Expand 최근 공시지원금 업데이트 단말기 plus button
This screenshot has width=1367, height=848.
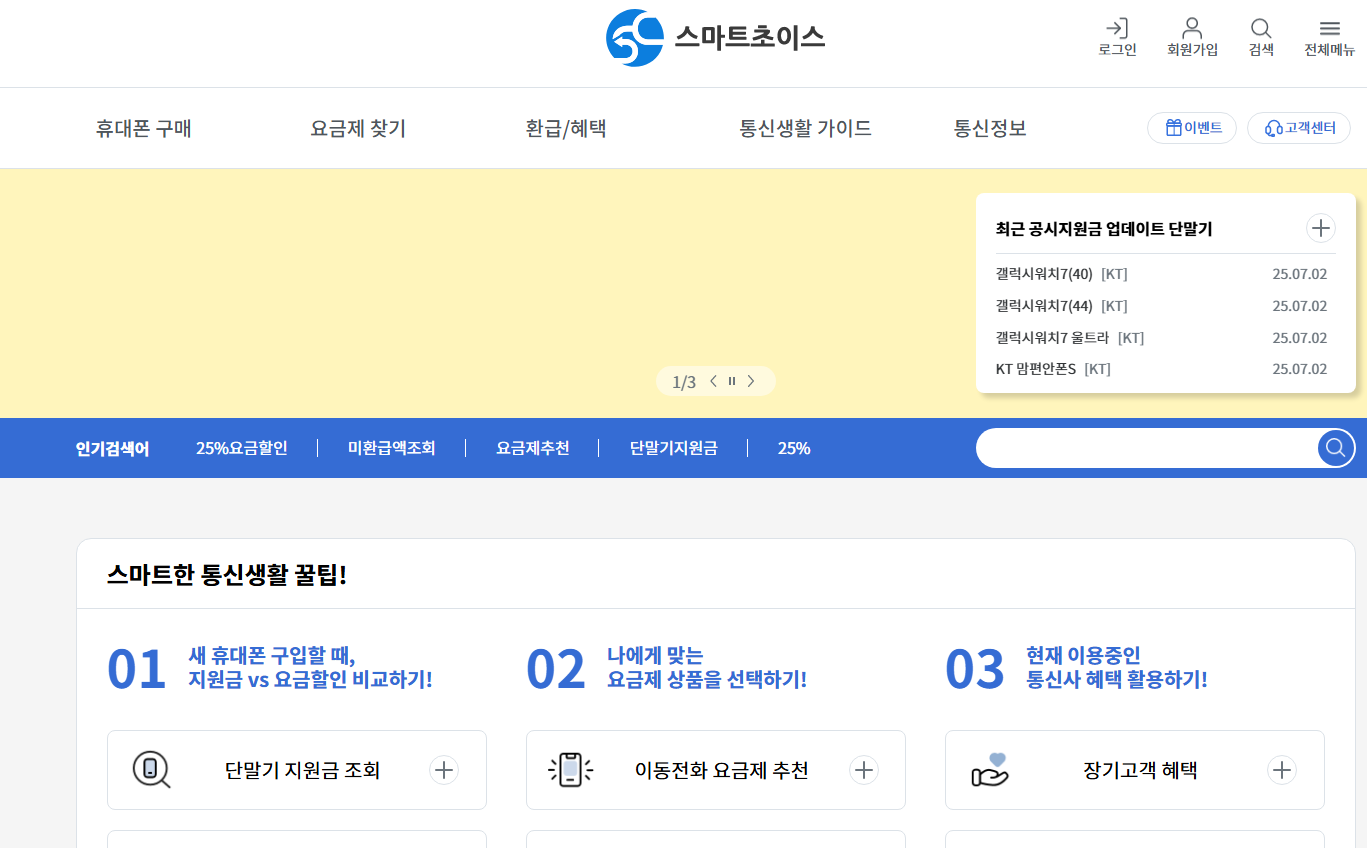click(x=1321, y=228)
